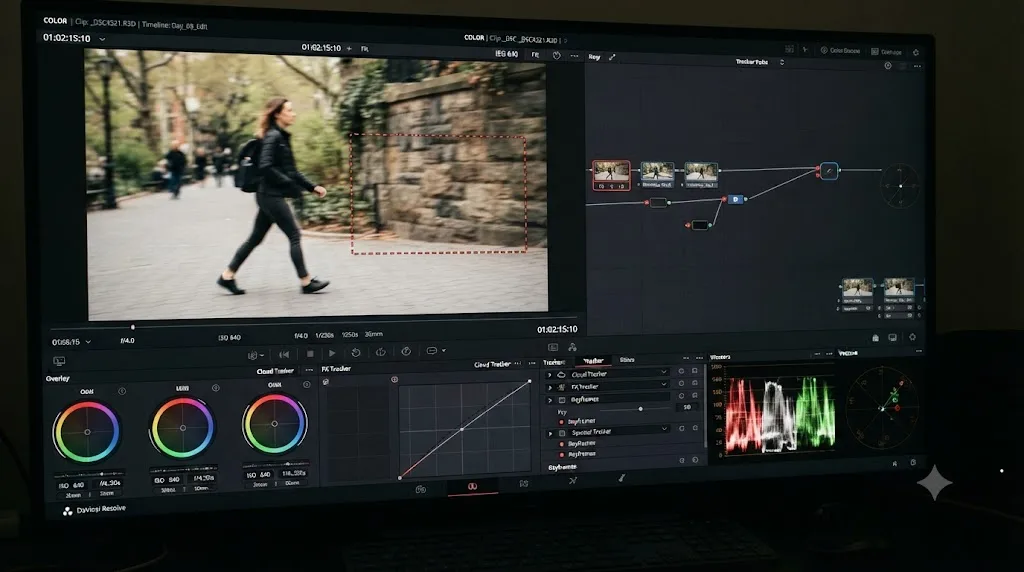The height and width of the screenshot is (572, 1024).
Task: Open the Tracker Pals dropdown stepper
Action: 782,62
